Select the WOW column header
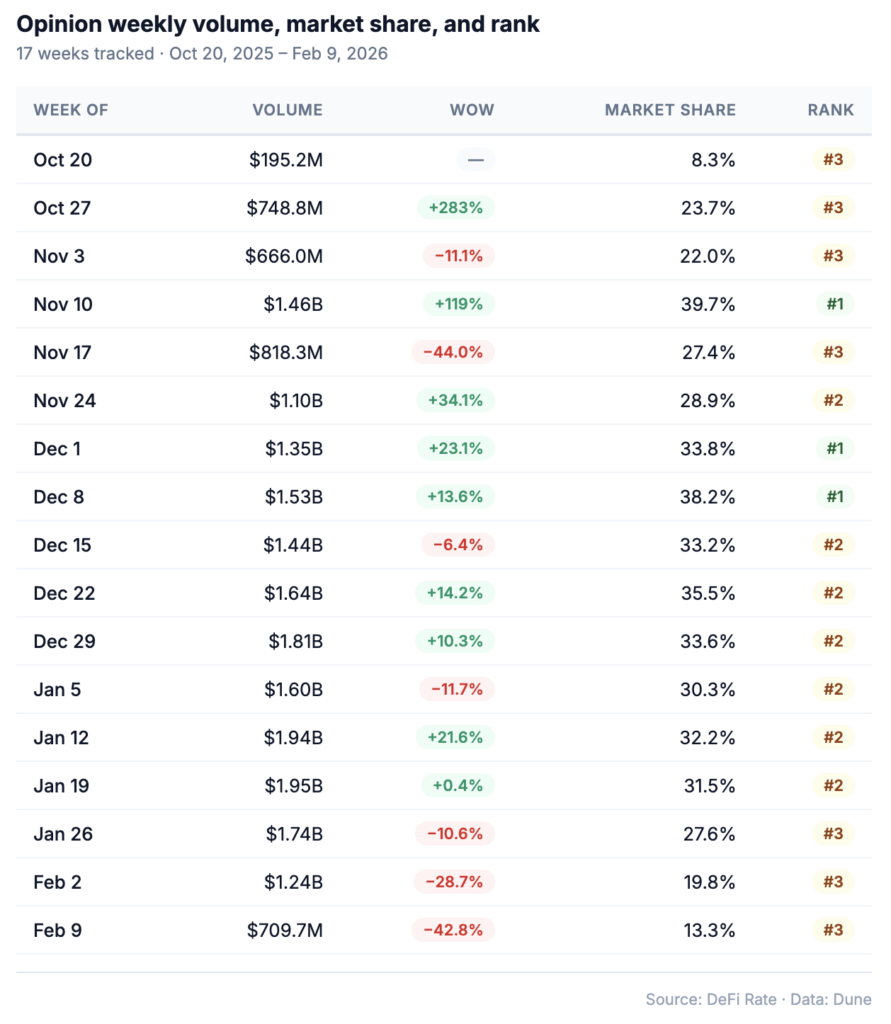This screenshot has width=891, height=1024. click(x=472, y=110)
